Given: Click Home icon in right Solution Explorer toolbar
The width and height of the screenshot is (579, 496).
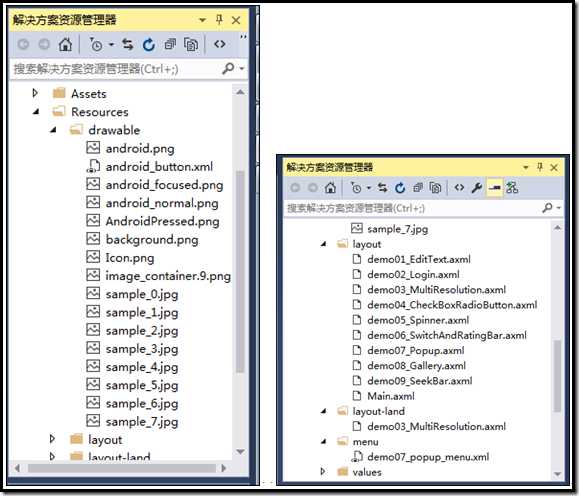Looking at the screenshot, I should point(330,188).
